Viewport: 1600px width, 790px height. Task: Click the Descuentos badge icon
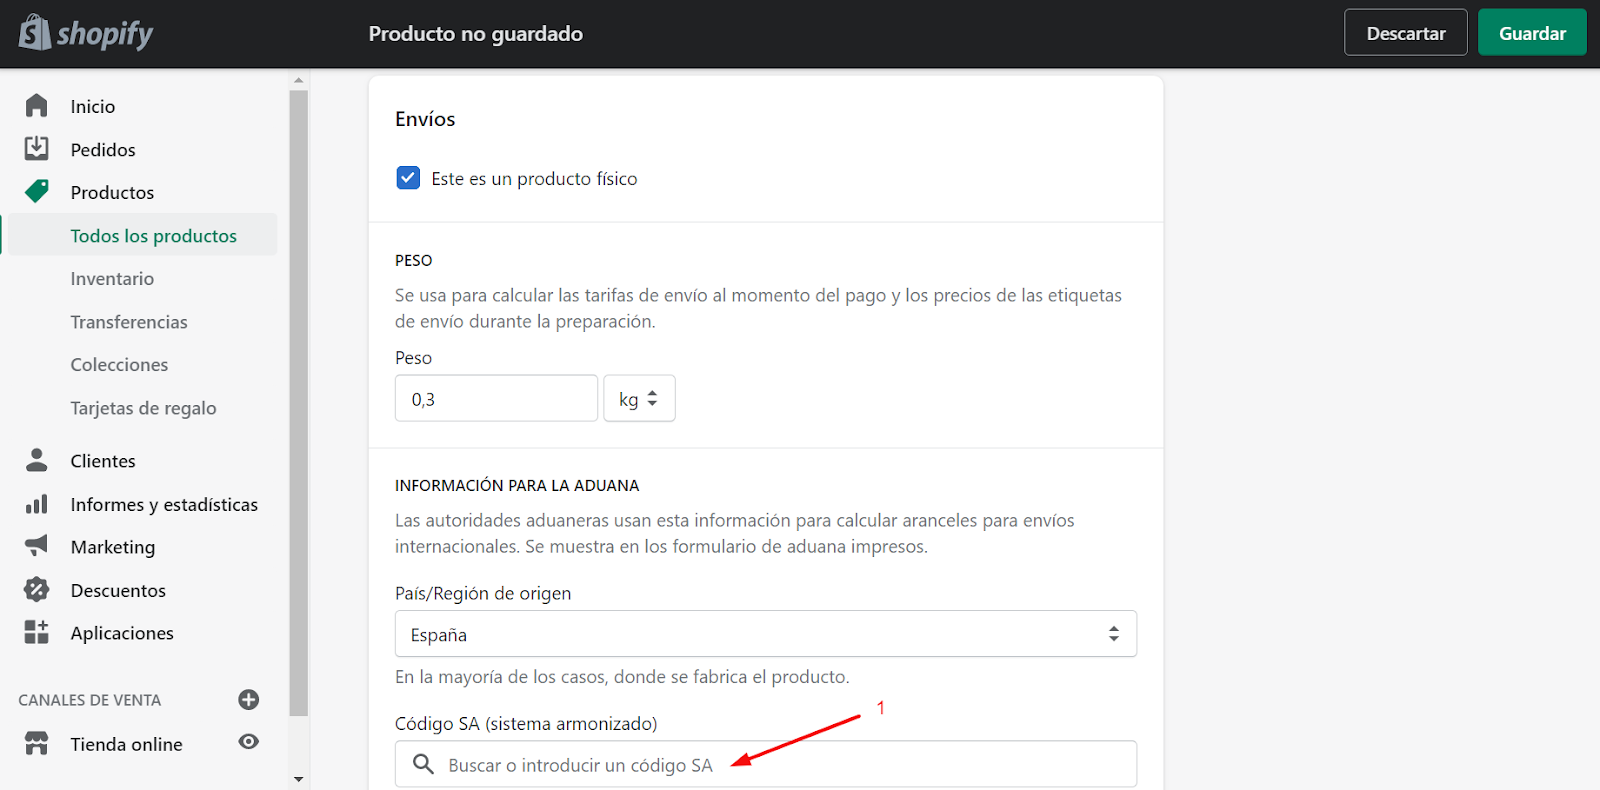pyautogui.click(x=36, y=589)
